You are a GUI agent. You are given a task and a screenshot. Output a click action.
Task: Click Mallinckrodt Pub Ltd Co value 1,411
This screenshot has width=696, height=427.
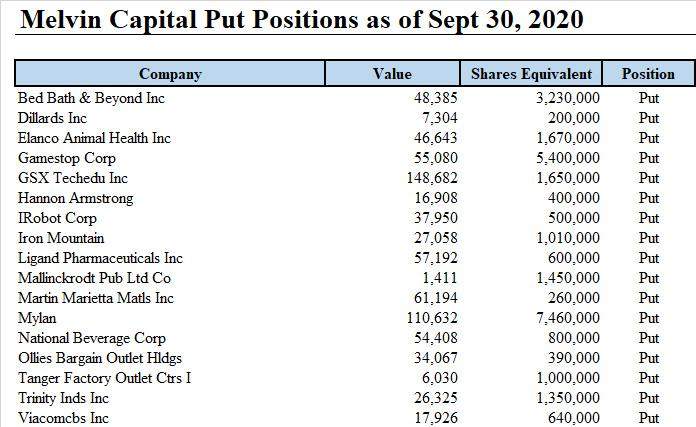point(439,278)
